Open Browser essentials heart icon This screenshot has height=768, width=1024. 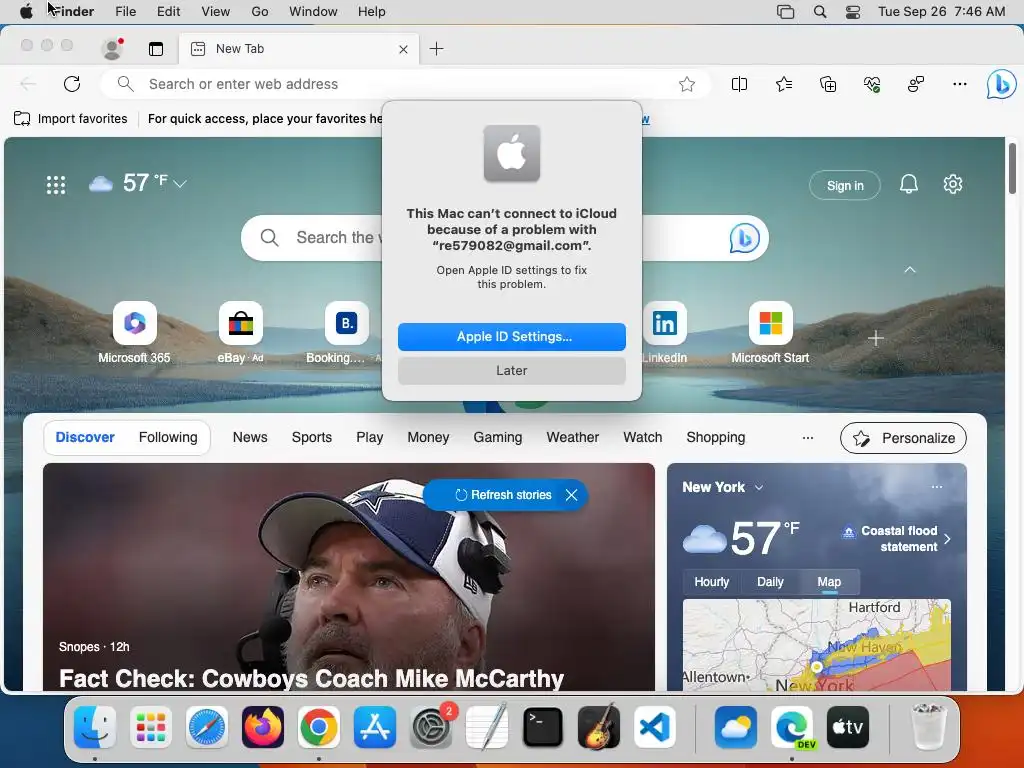point(872,84)
